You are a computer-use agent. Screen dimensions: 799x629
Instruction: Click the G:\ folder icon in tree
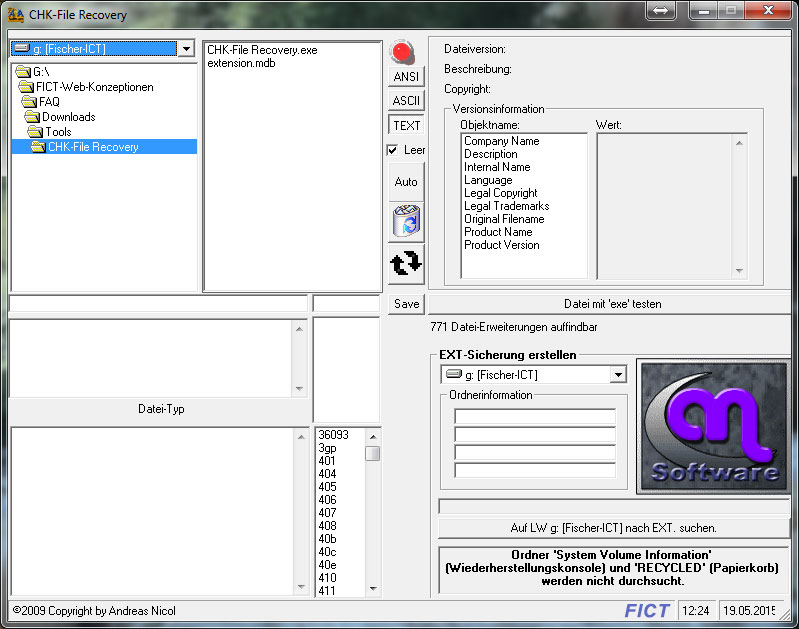(23, 71)
